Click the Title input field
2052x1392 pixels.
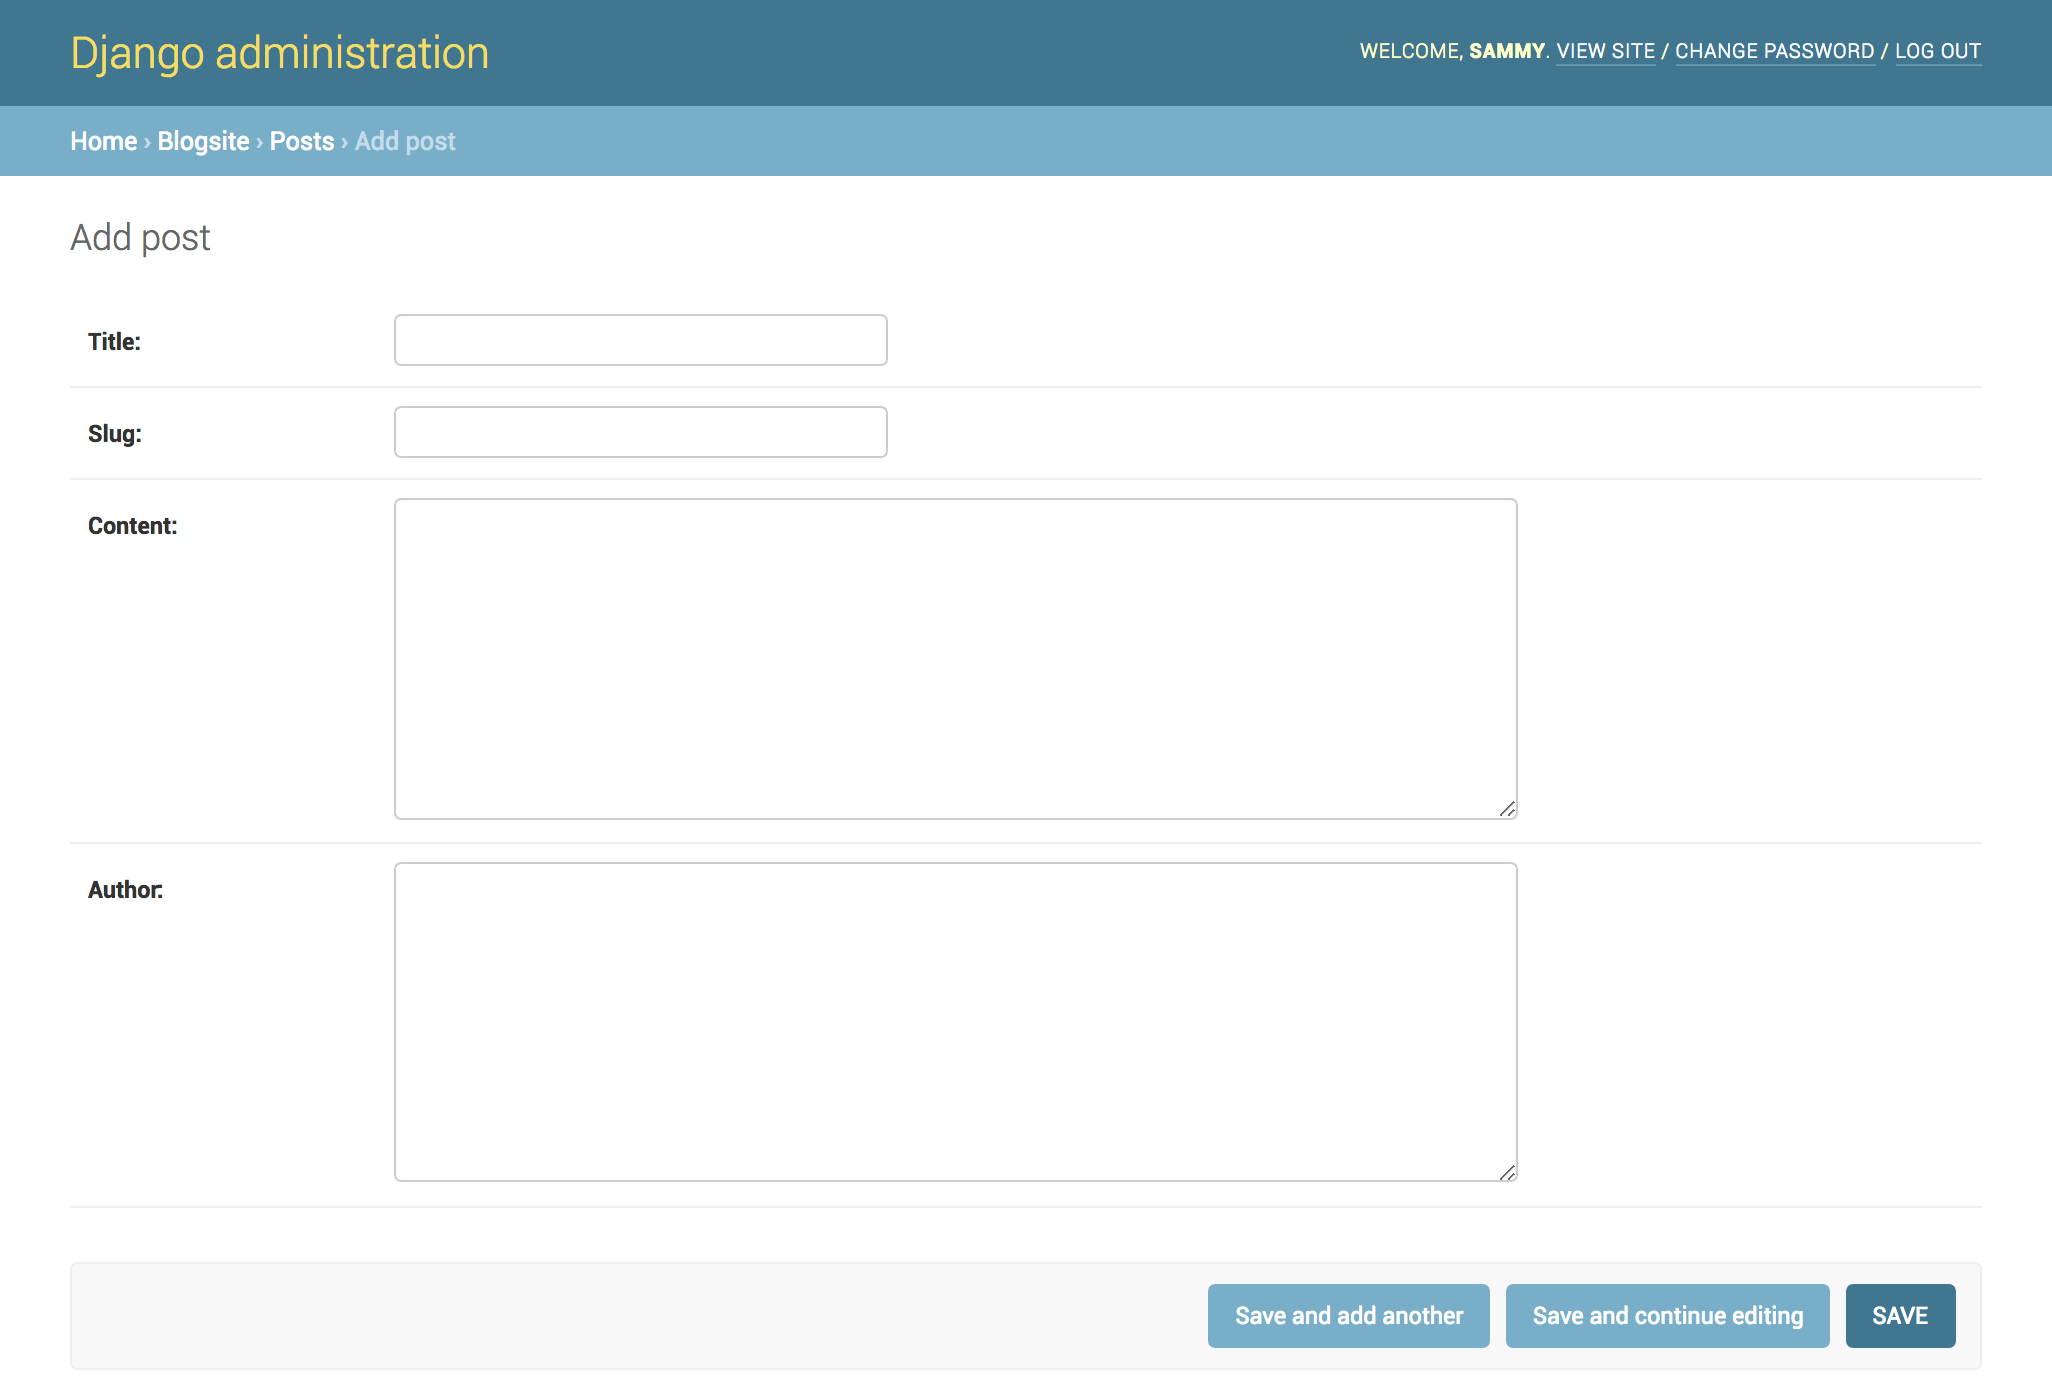click(x=640, y=339)
